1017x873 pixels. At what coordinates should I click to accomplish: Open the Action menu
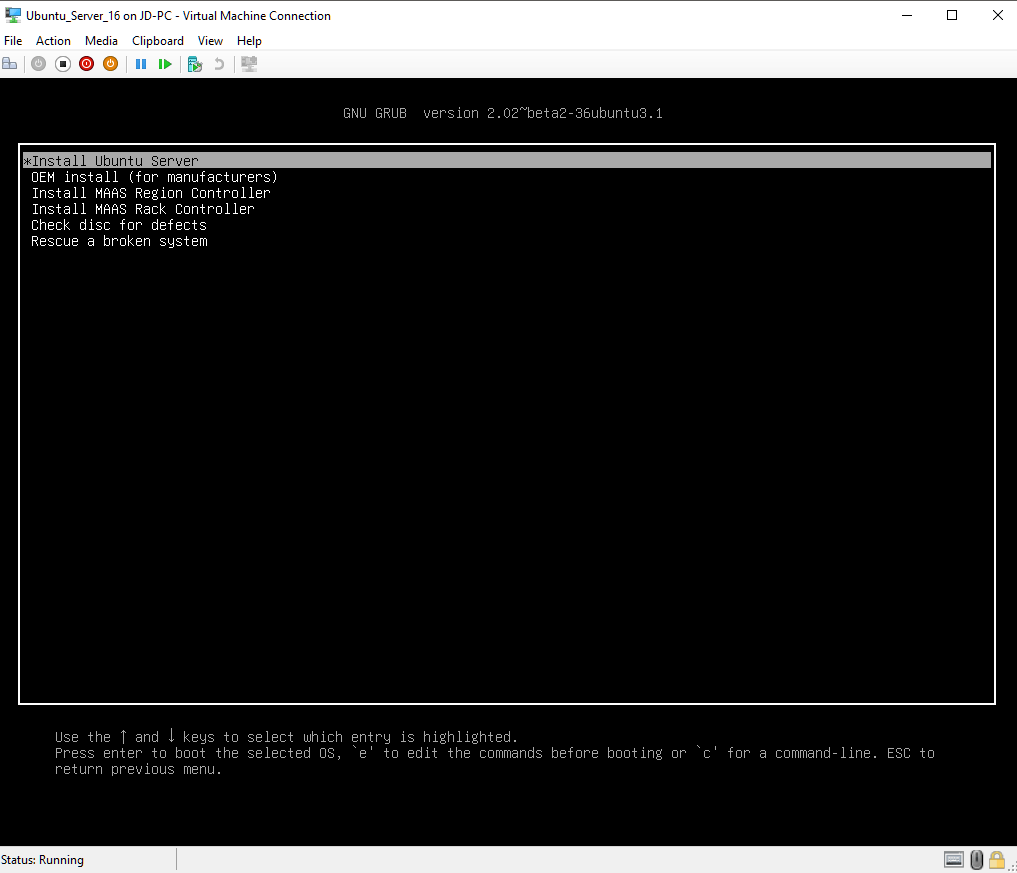tap(53, 41)
